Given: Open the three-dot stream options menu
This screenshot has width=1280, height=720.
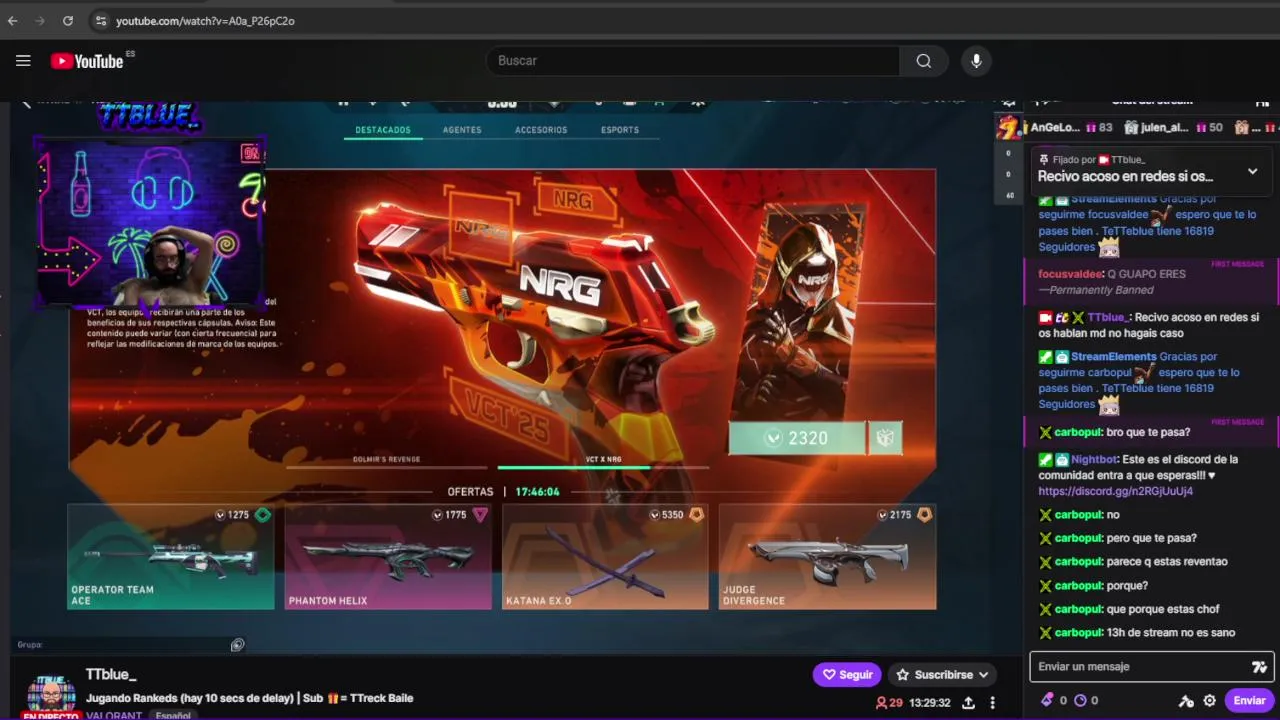Looking at the screenshot, I should coord(992,703).
